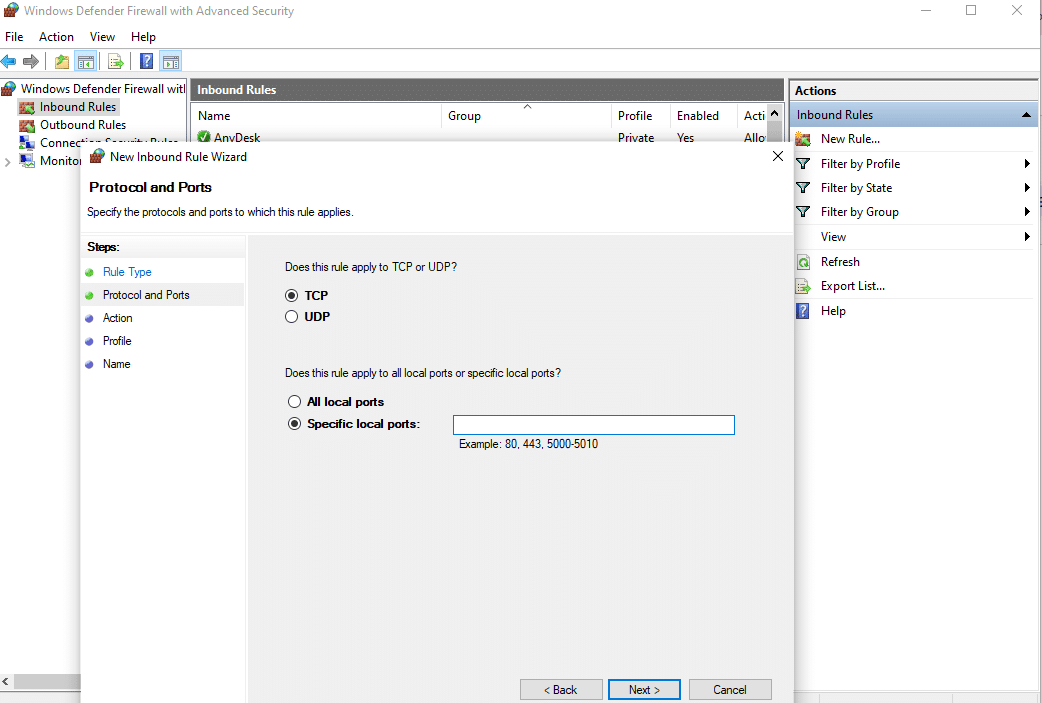This screenshot has height=703, width=1042.
Task: Click the back arrow toolbar icon
Action: 9,61
